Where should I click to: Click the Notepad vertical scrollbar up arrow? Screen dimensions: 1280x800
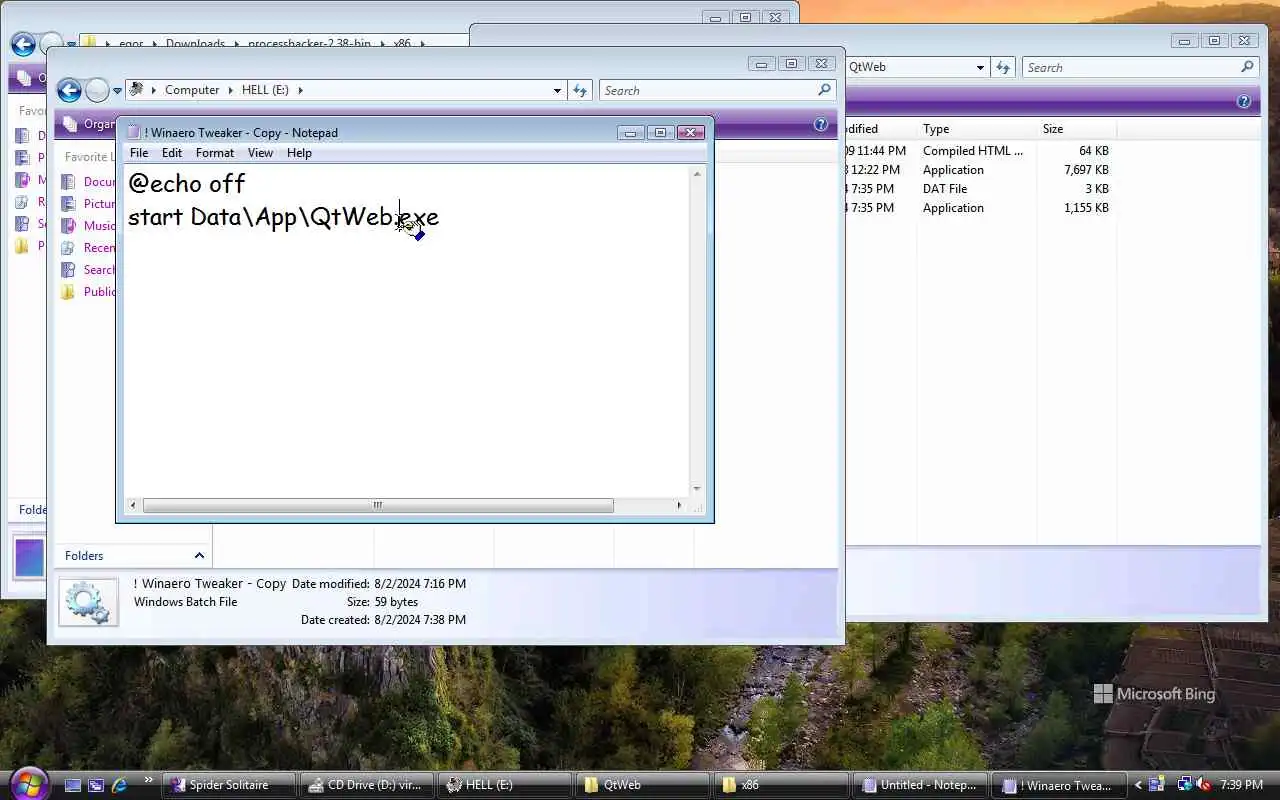(x=697, y=174)
